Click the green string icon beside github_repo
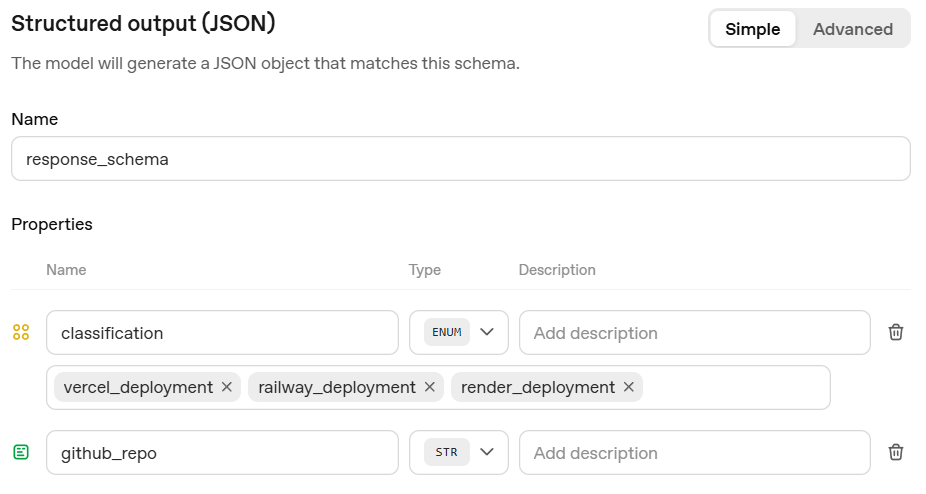Screen dimensions: 926x494 (x=21, y=453)
